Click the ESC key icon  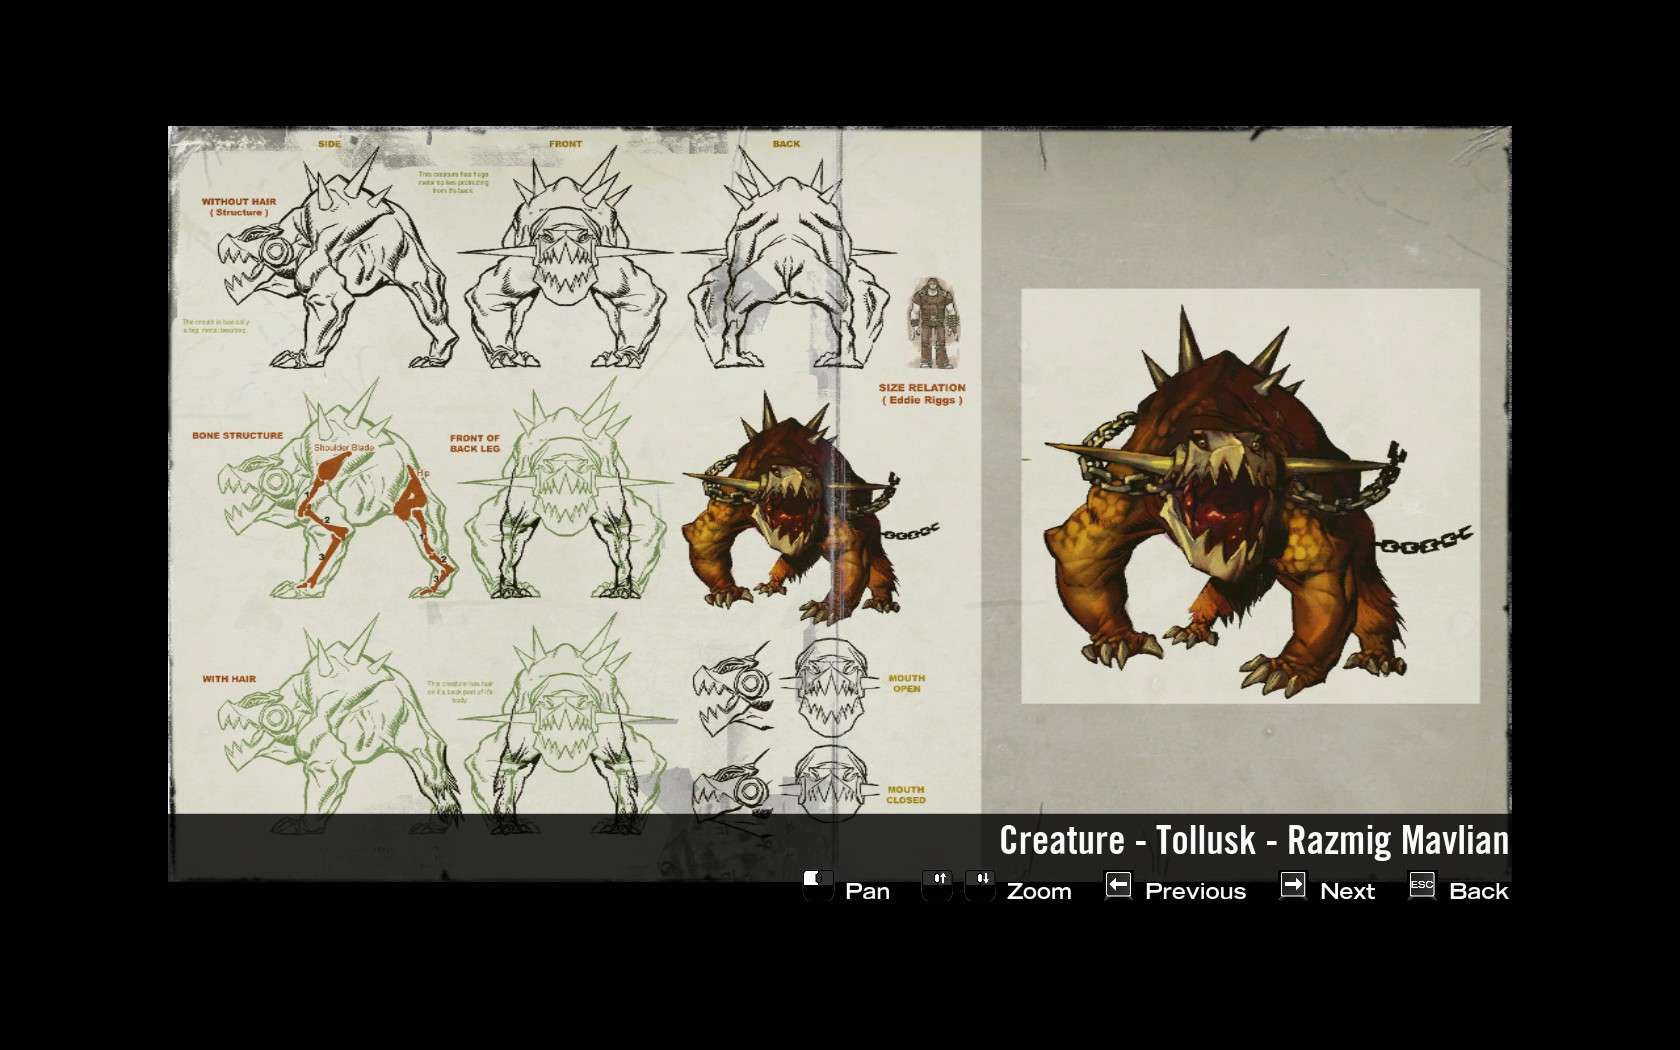click(1422, 885)
